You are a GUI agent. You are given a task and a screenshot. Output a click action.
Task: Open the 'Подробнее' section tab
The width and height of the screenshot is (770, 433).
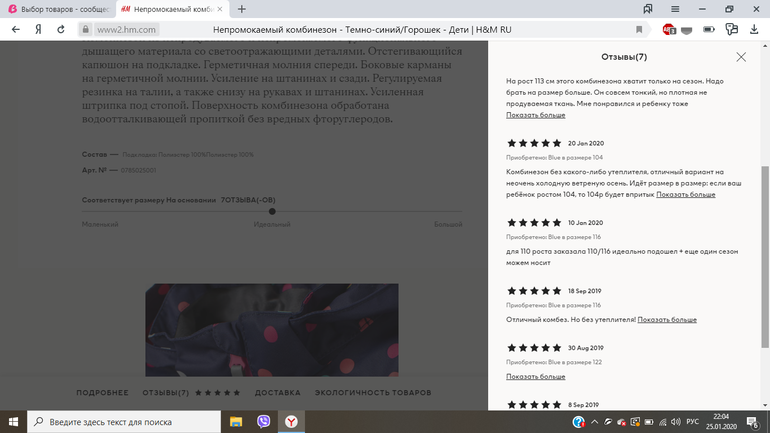pos(102,393)
